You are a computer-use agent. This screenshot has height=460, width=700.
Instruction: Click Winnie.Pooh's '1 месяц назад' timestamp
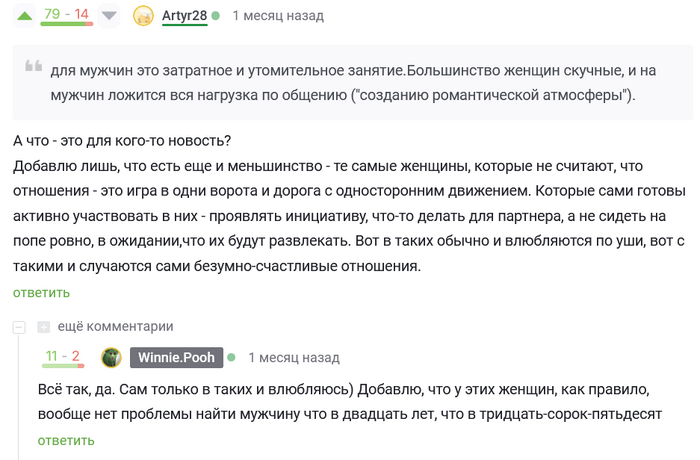(x=294, y=358)
